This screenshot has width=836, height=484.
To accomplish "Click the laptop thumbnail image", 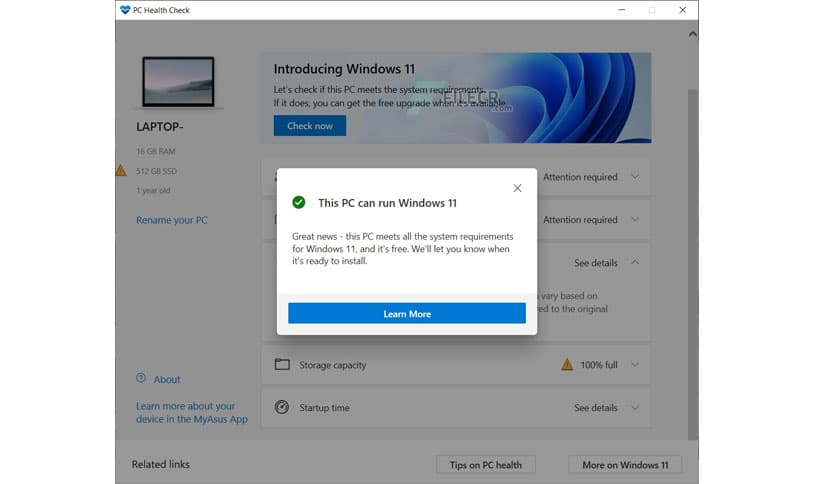I will point(178,82).
